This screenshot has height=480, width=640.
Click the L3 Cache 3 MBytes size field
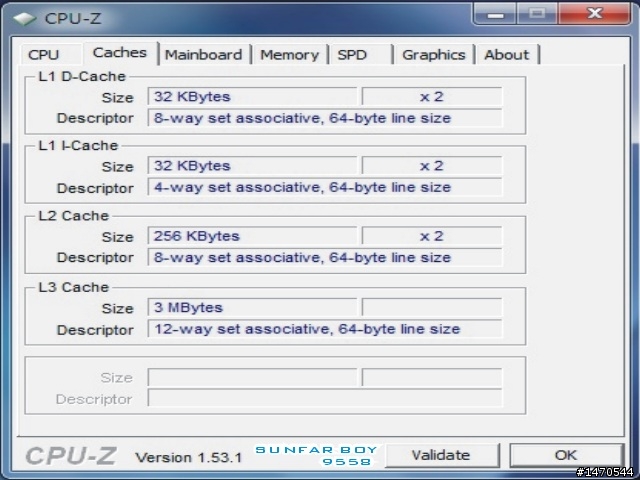point(252,307)
